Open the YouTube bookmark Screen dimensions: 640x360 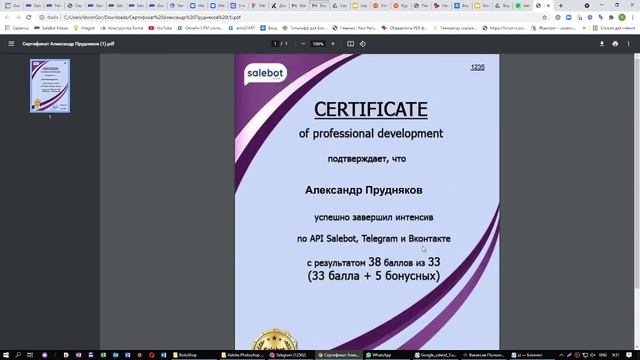[x=160, y=28]
